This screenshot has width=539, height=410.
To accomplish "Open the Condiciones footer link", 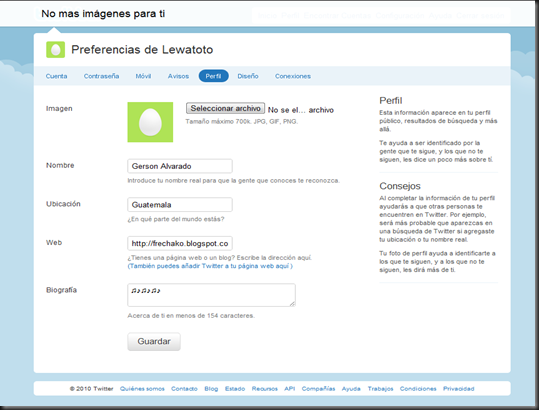I will coord(418,389).
